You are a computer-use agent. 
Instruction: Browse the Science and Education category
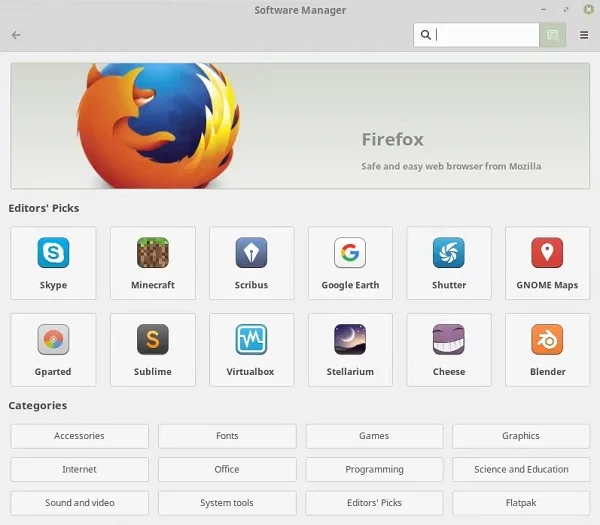[521, 469]
